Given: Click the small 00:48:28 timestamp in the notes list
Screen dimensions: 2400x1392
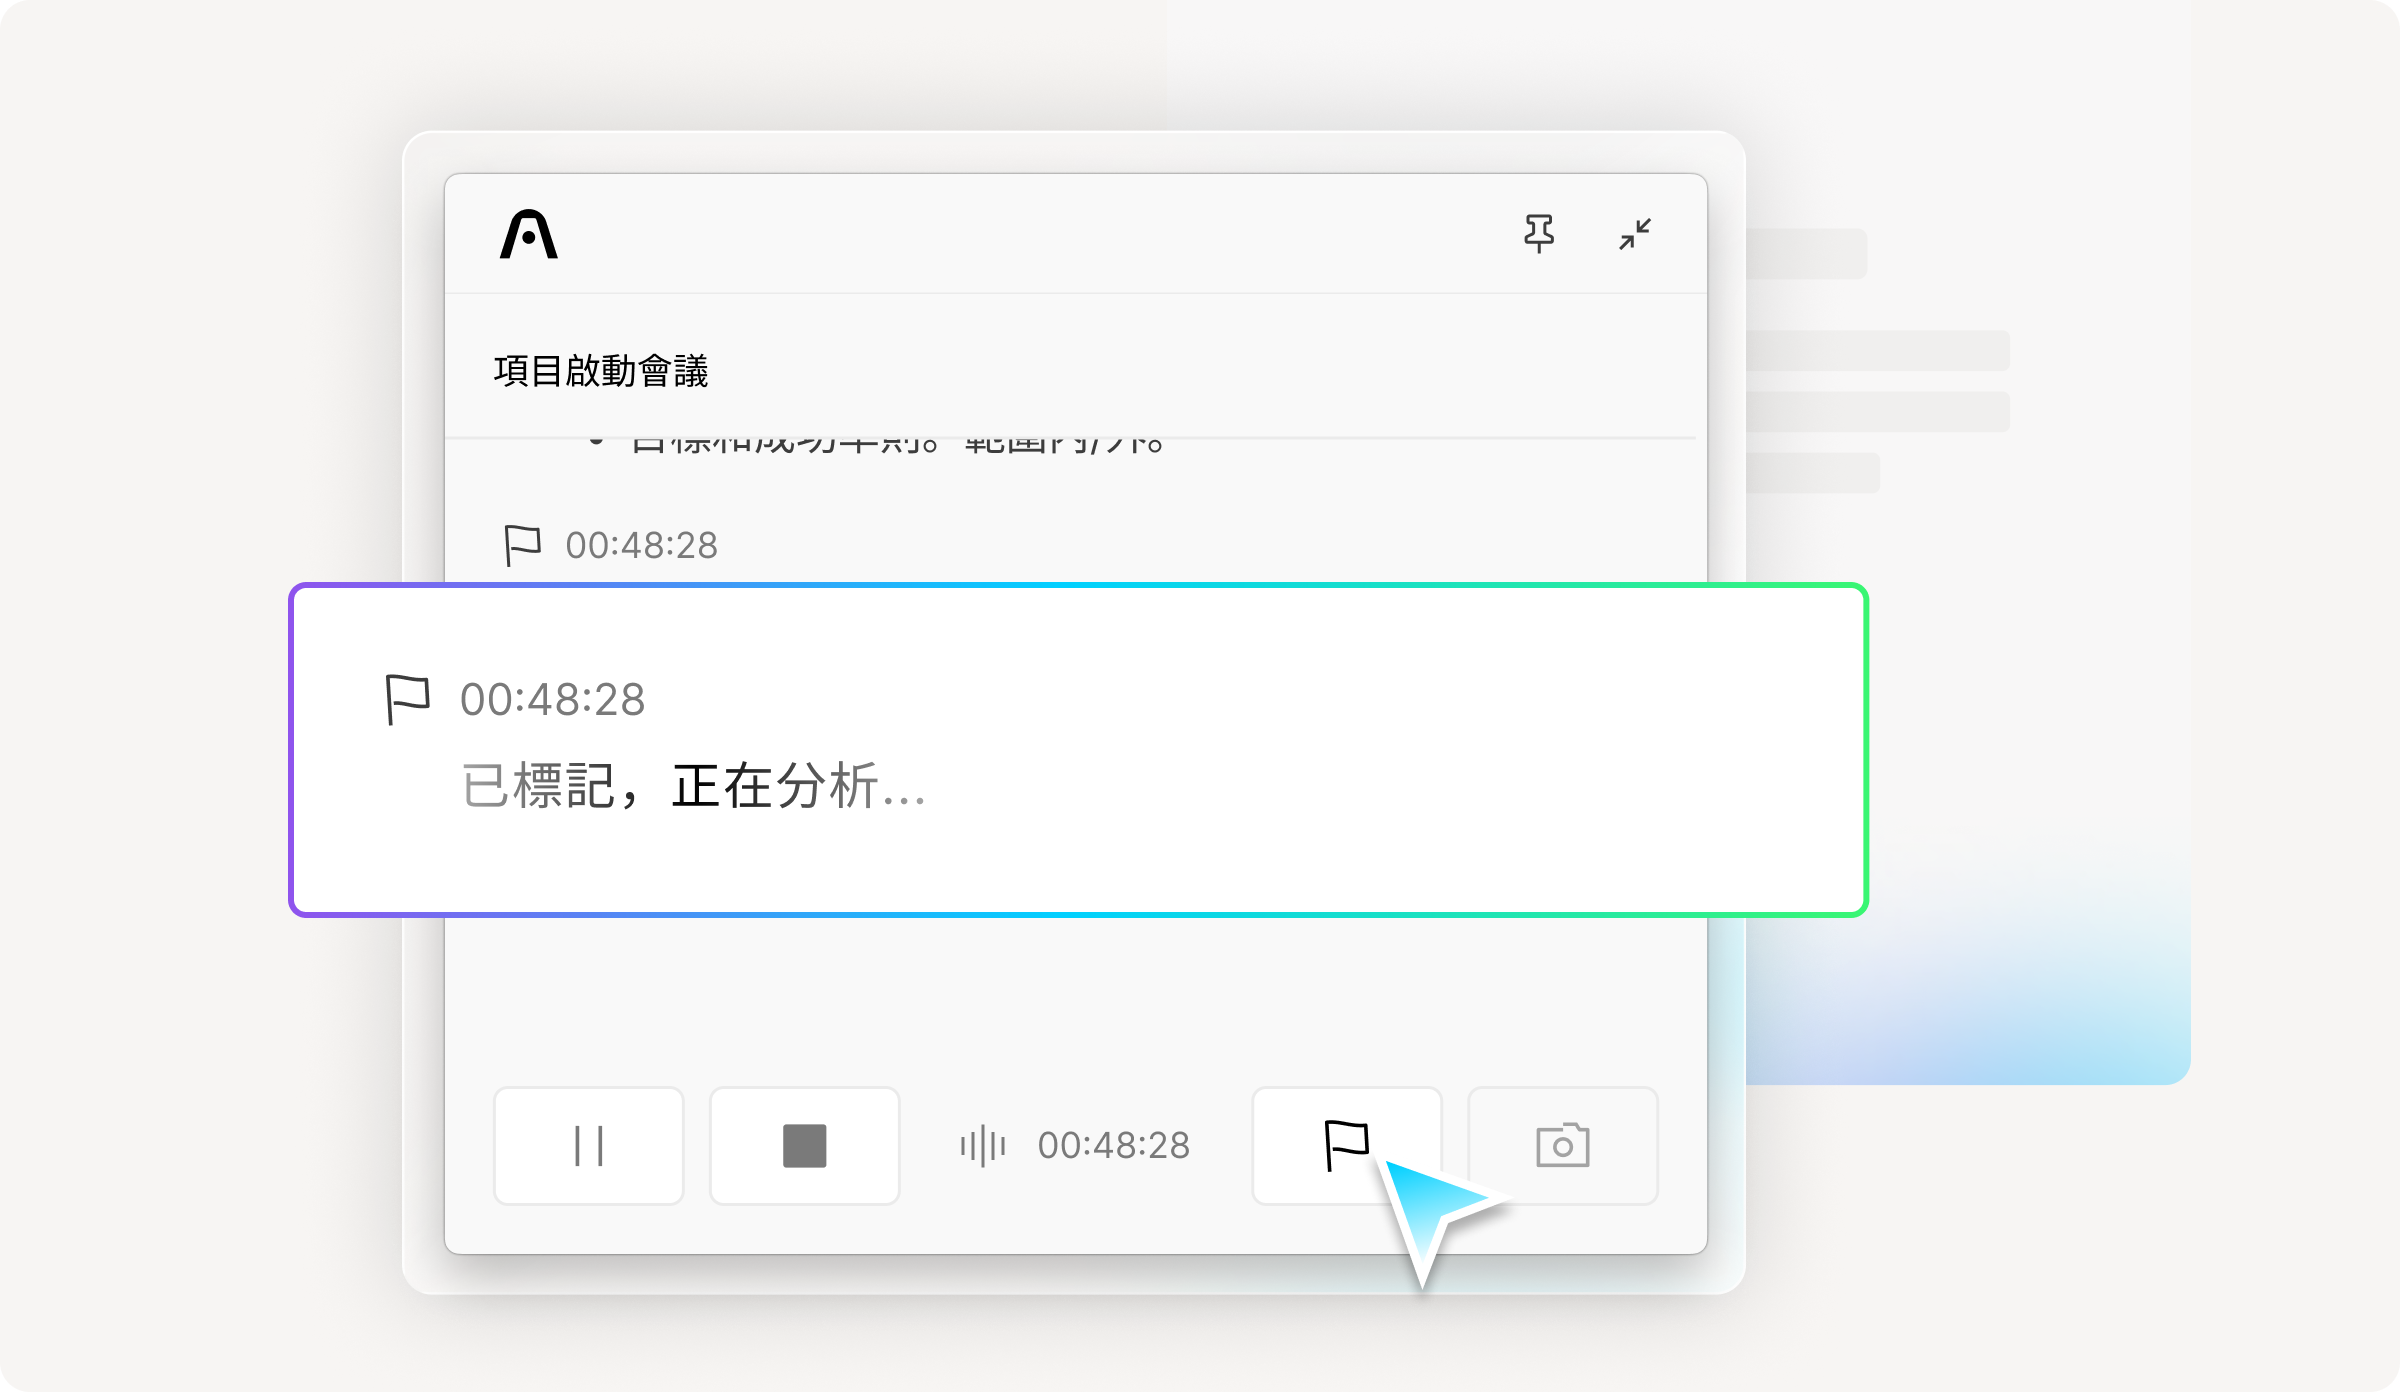Looking at the screenshot, I should [641, 546].
